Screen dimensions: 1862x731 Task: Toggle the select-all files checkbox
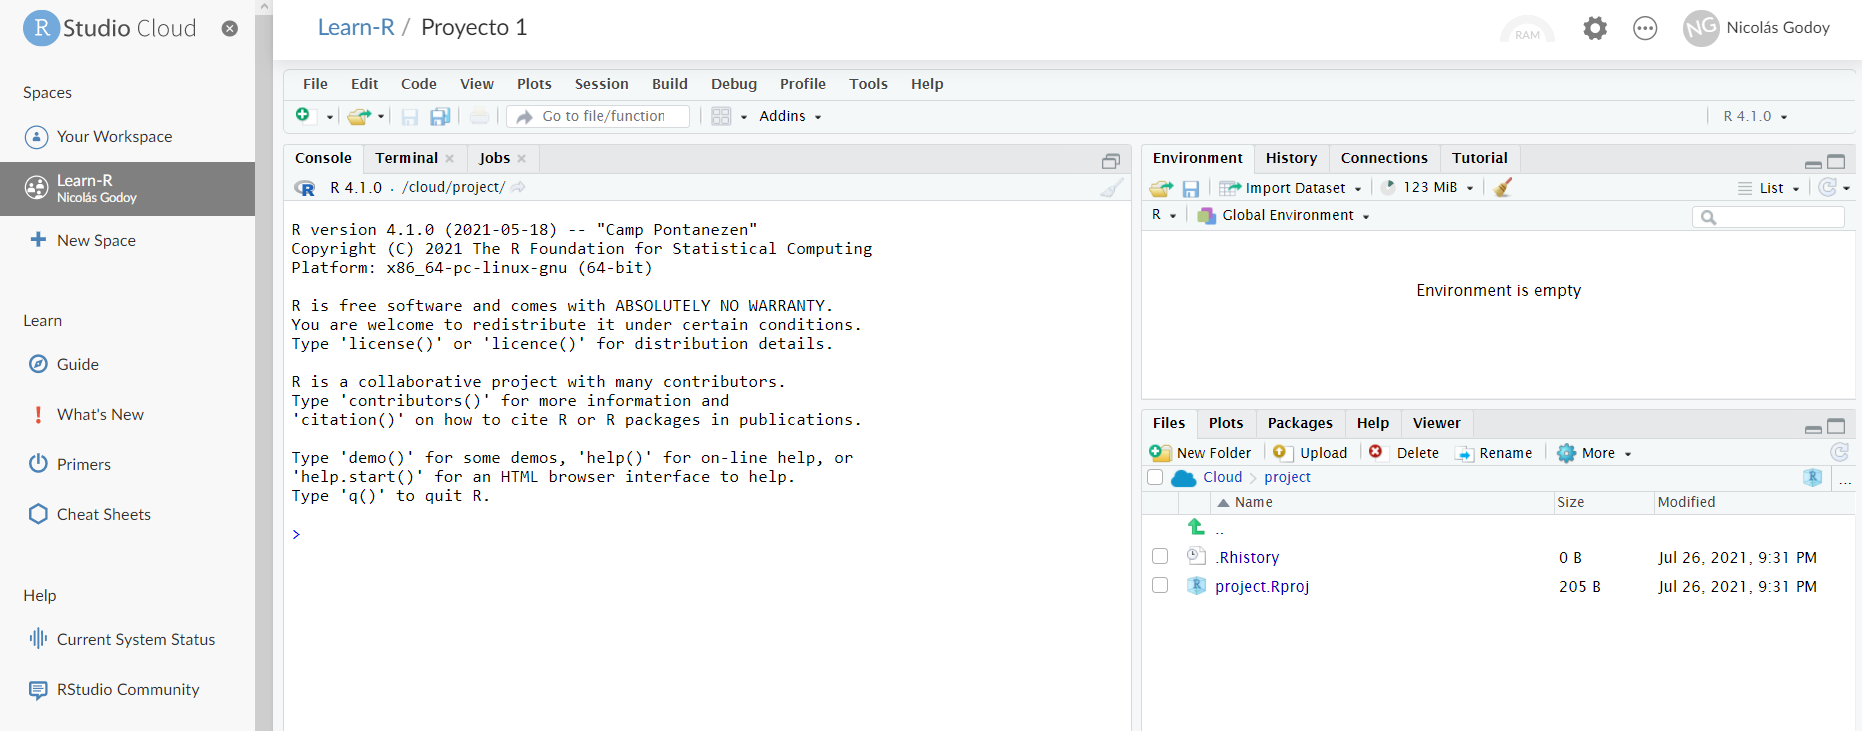1155,478
